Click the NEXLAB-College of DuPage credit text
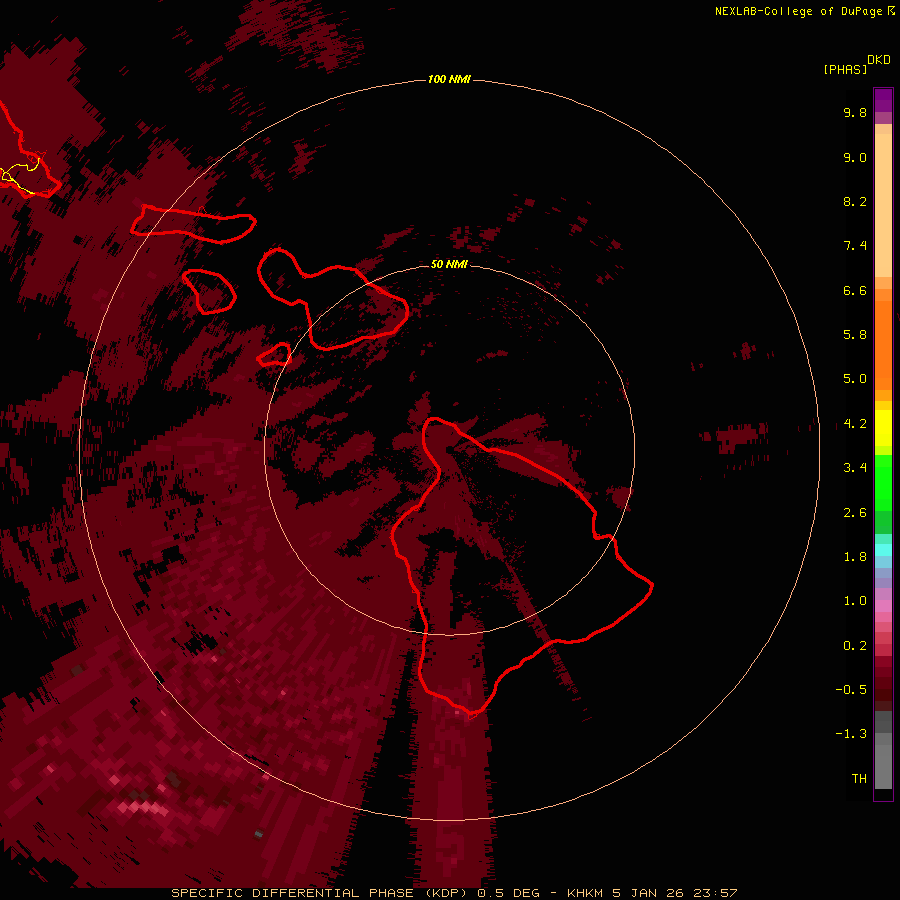This screenshot has width=900, height=900. pyautogui.click(x=798, y=11)
